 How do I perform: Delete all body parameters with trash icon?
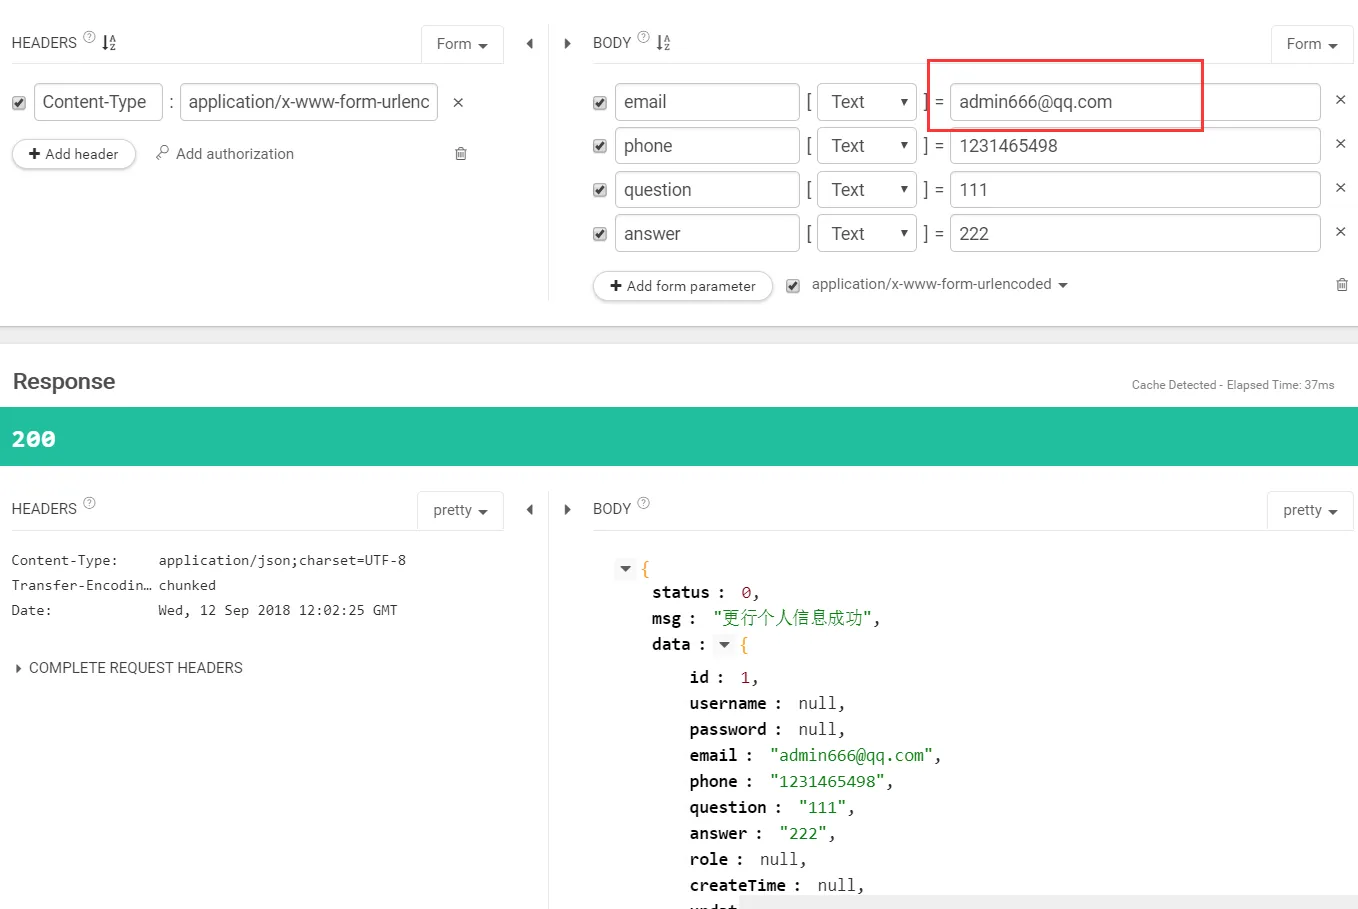[x=1342, y=284]
